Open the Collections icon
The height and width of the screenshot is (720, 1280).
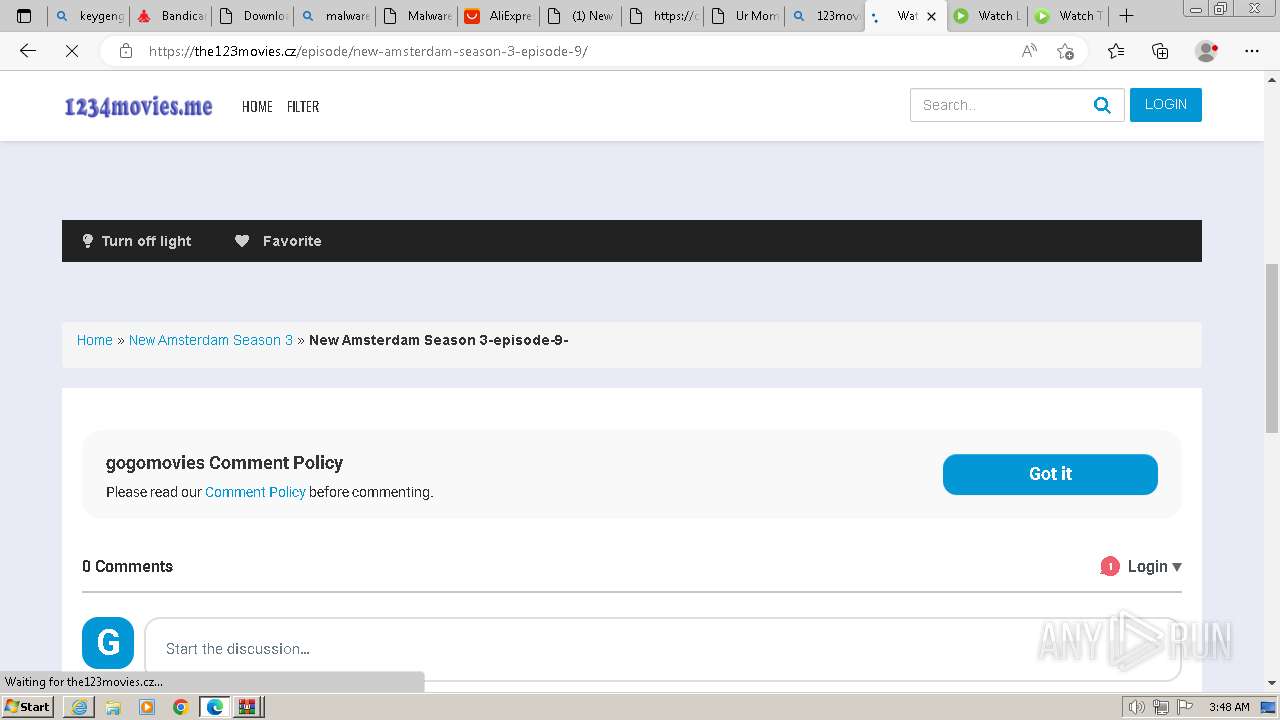pos(1160,51)
